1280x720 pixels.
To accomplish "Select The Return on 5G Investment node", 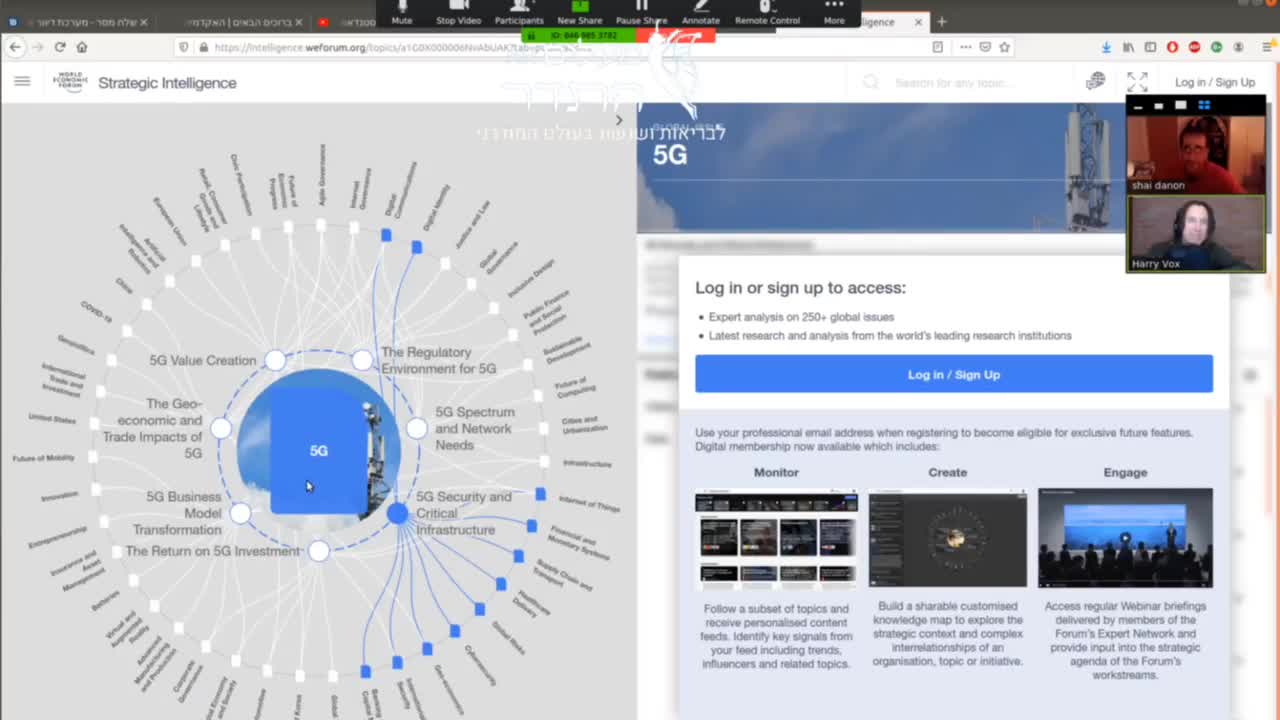I will point(319,551).
